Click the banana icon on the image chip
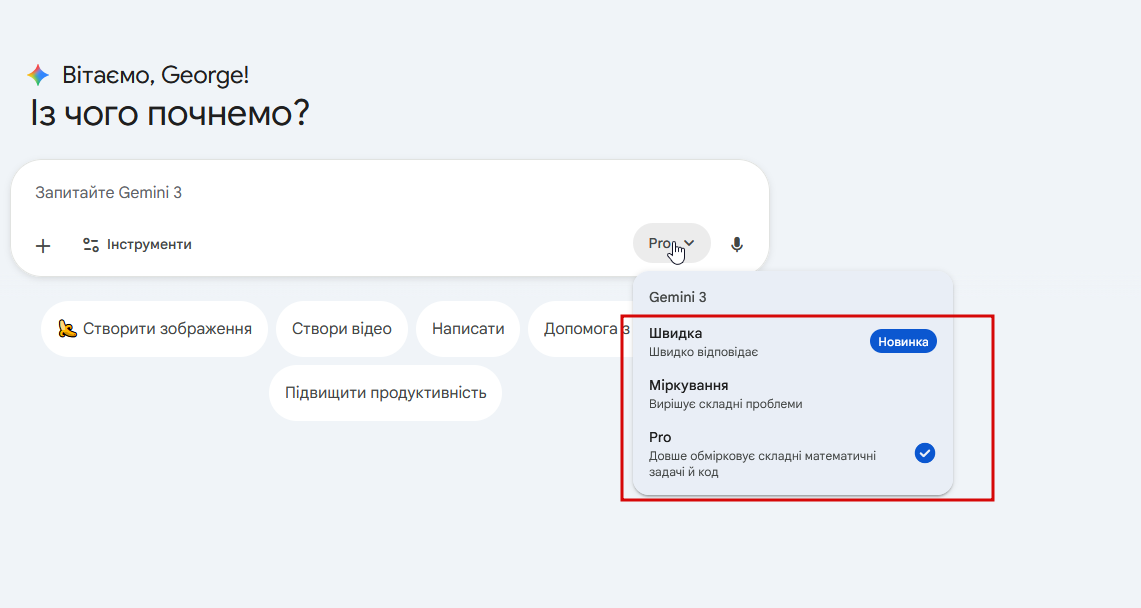 point(68,329)
